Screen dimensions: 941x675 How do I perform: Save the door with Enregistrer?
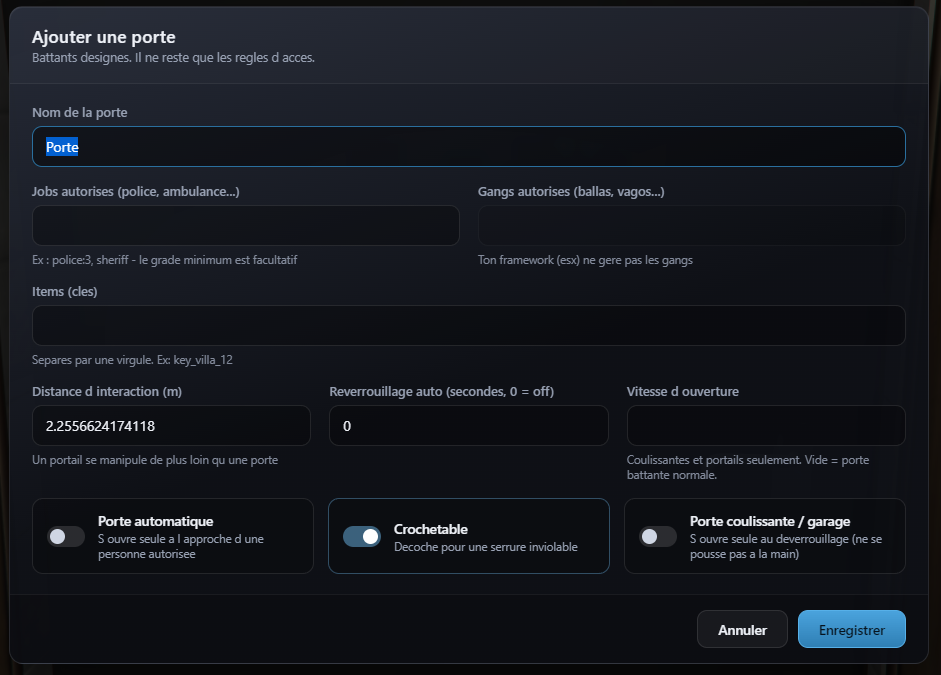click(x=852, y=629)
